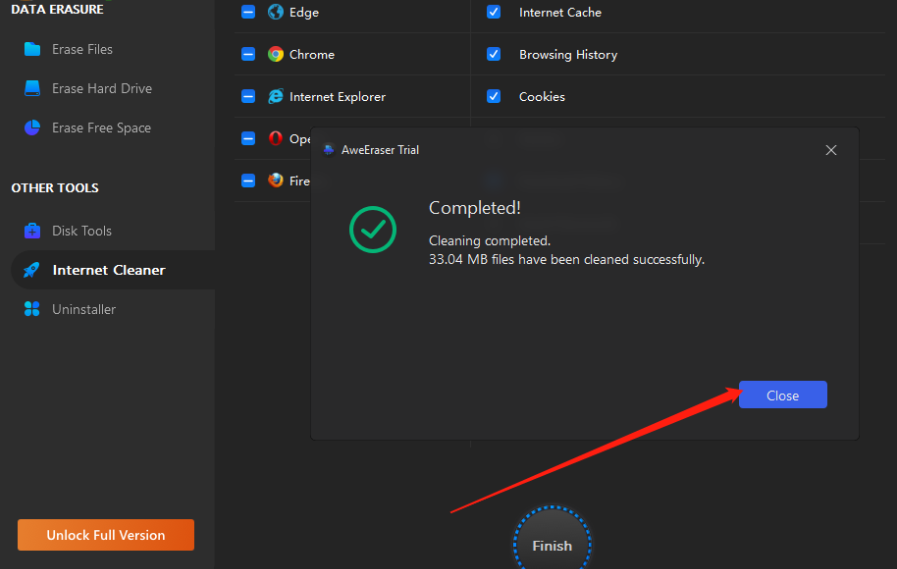897x569 pixels.
Task: Click the Internet Explorer icon
Action: click(x=276, y=96)
